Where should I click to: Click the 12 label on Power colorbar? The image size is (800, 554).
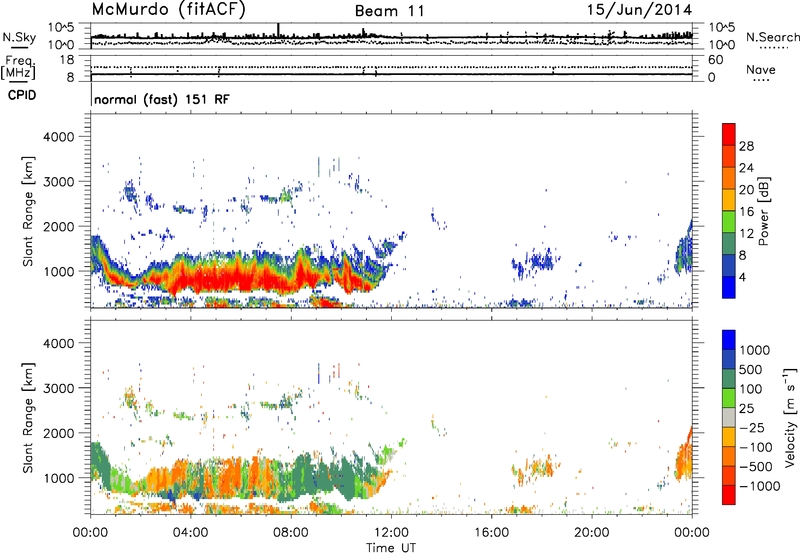coord(746,234)
